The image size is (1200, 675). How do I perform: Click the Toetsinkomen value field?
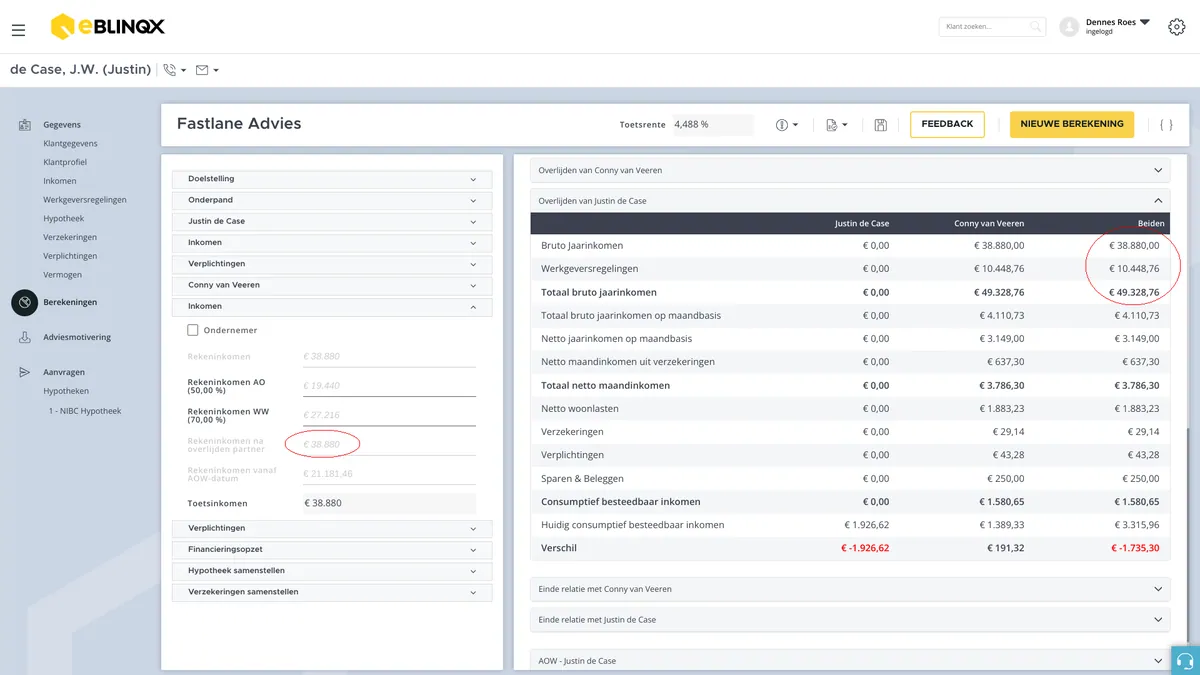(x=389, y=503)
